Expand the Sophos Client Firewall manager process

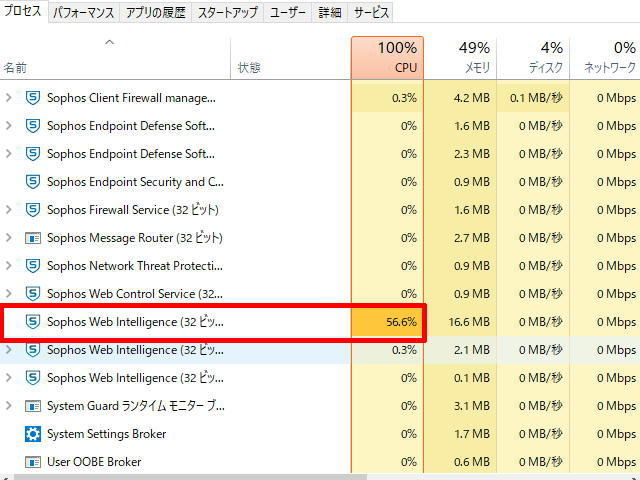(x=8, y=98)
